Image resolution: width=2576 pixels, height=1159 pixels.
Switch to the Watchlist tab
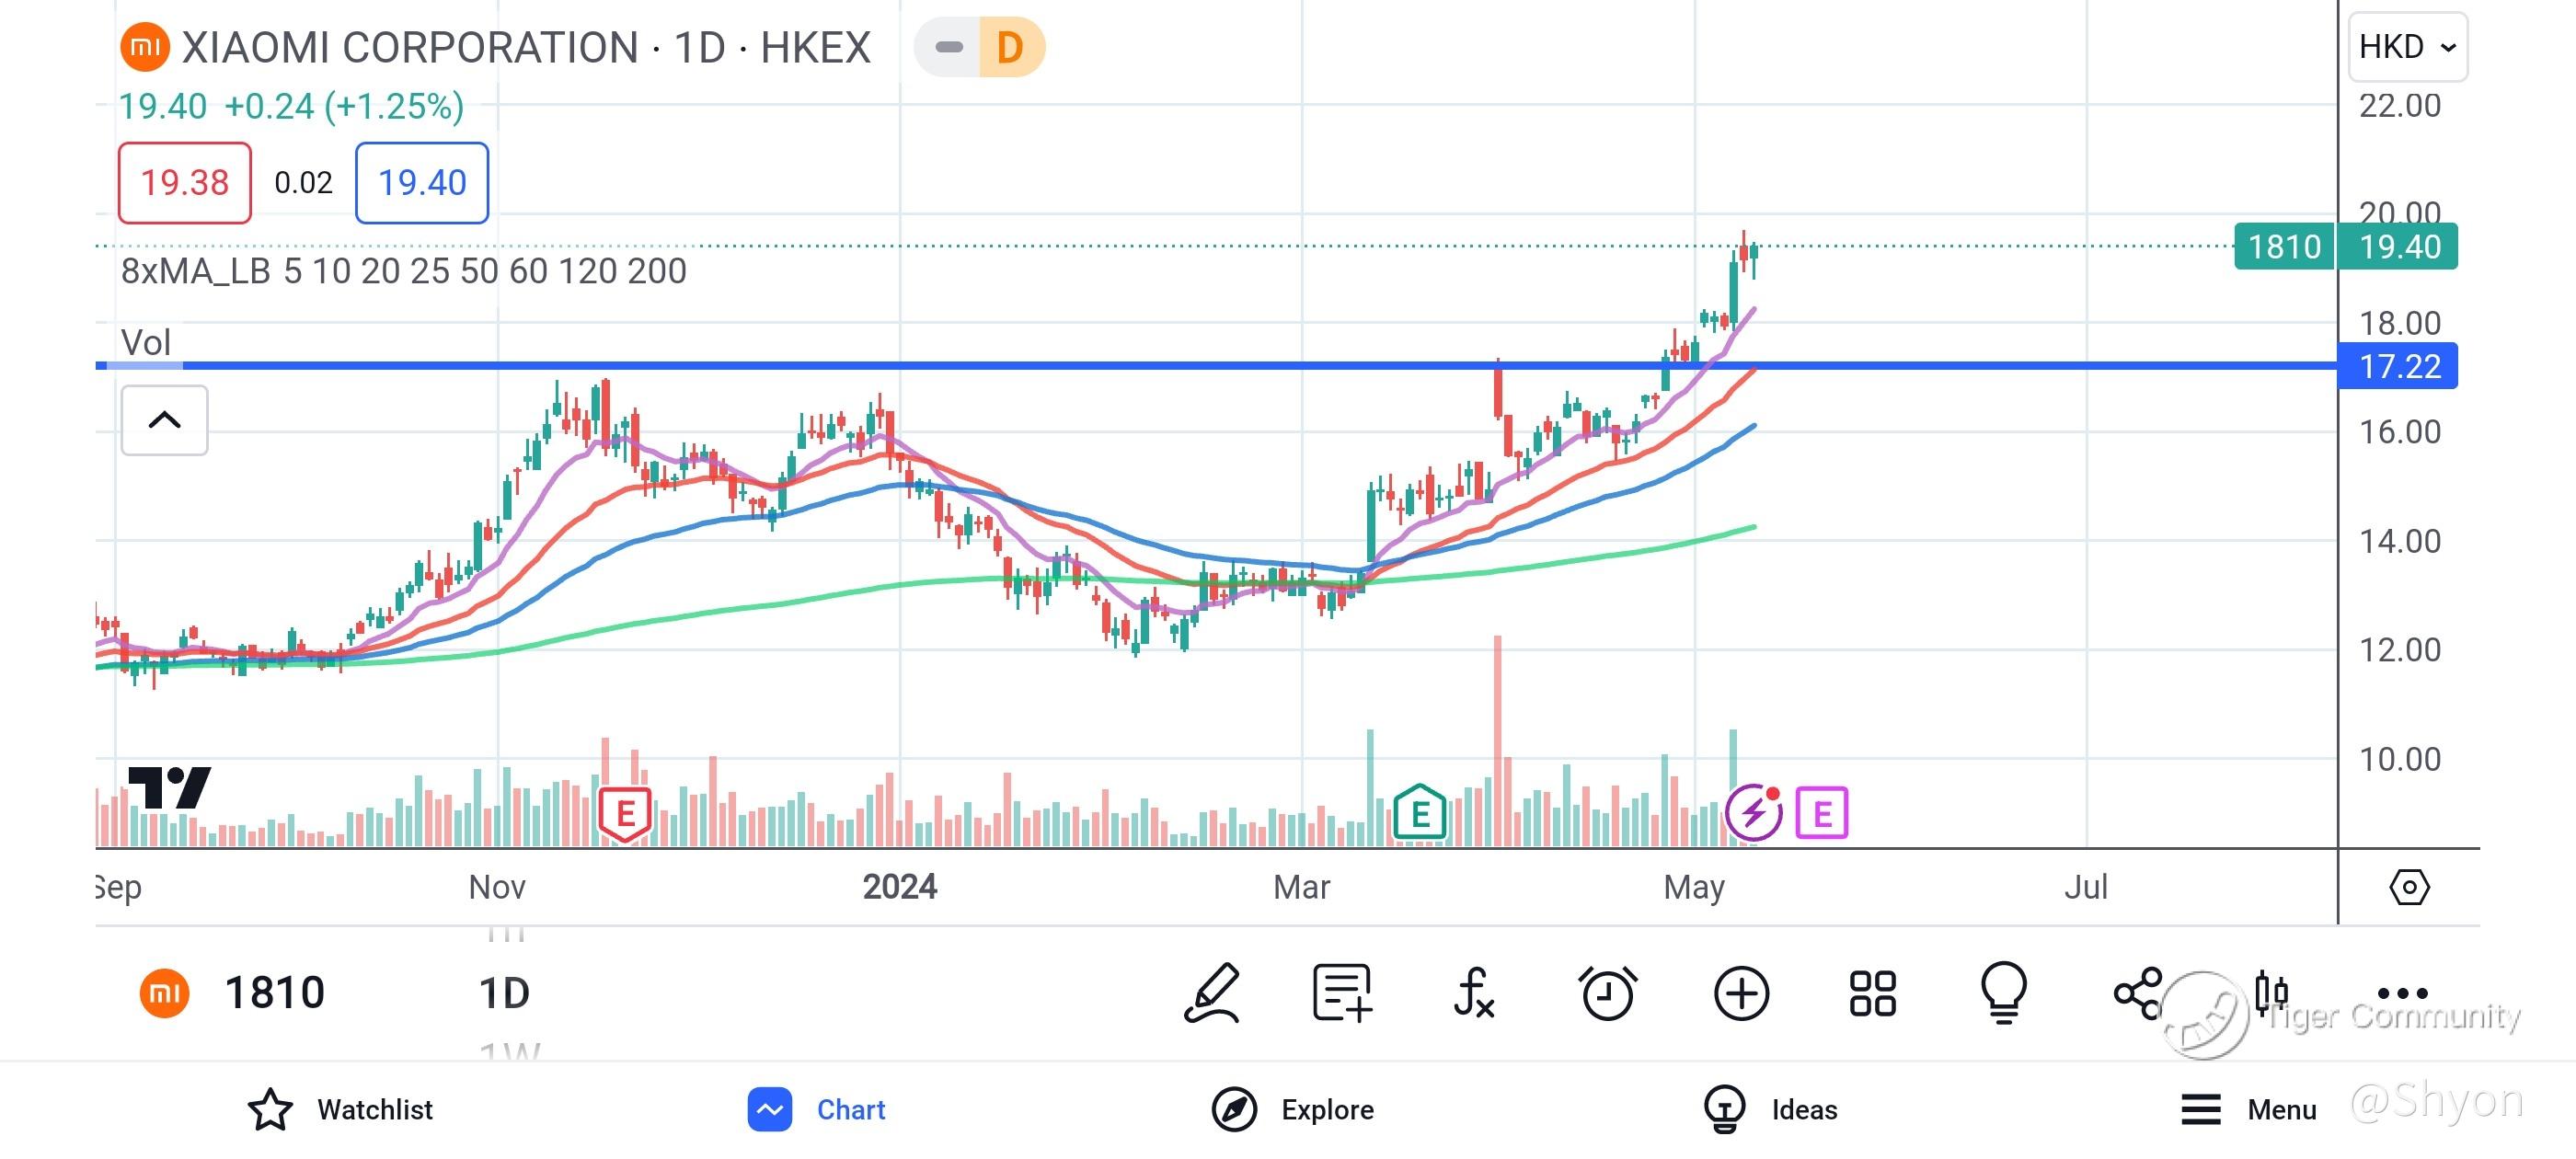point(341,1109)
